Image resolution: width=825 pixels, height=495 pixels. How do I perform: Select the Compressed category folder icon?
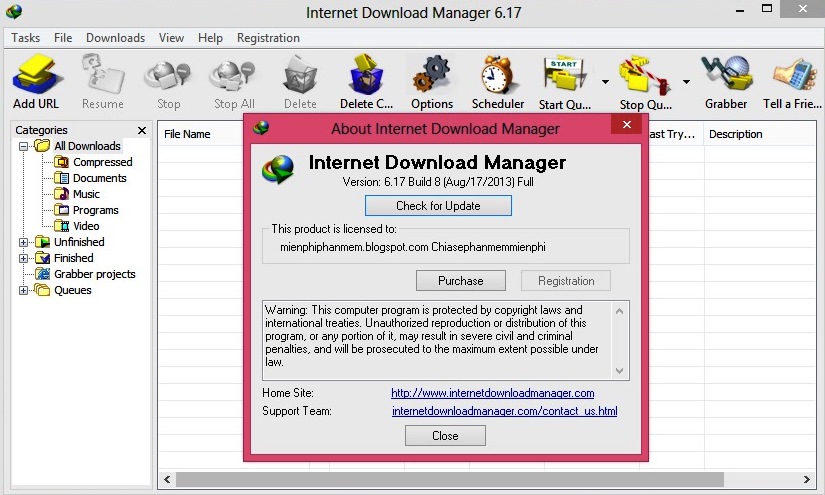[62, 162]
